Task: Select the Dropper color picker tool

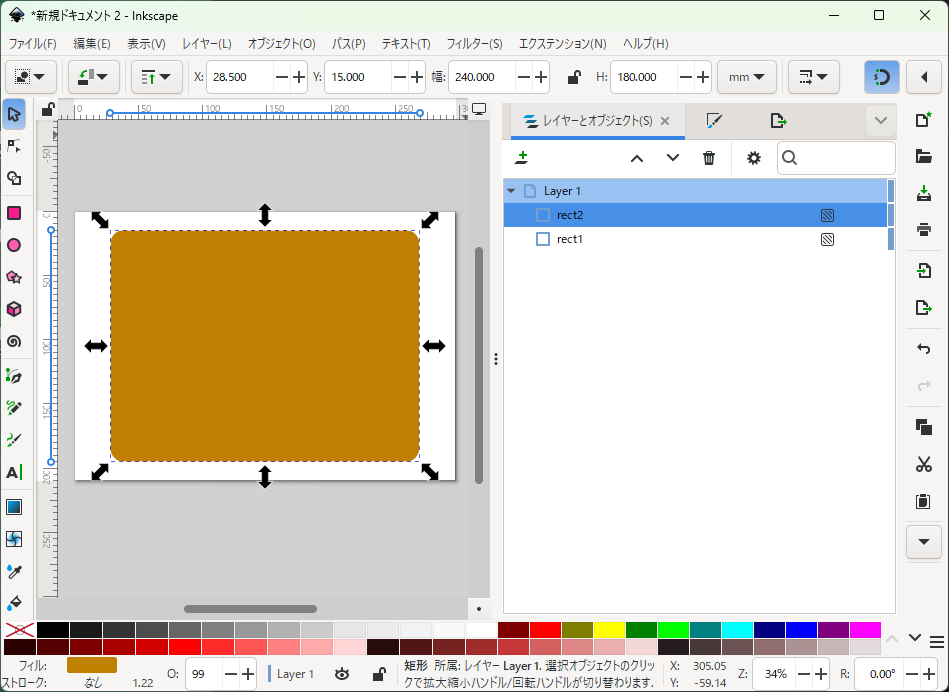Action: [14, 571]
